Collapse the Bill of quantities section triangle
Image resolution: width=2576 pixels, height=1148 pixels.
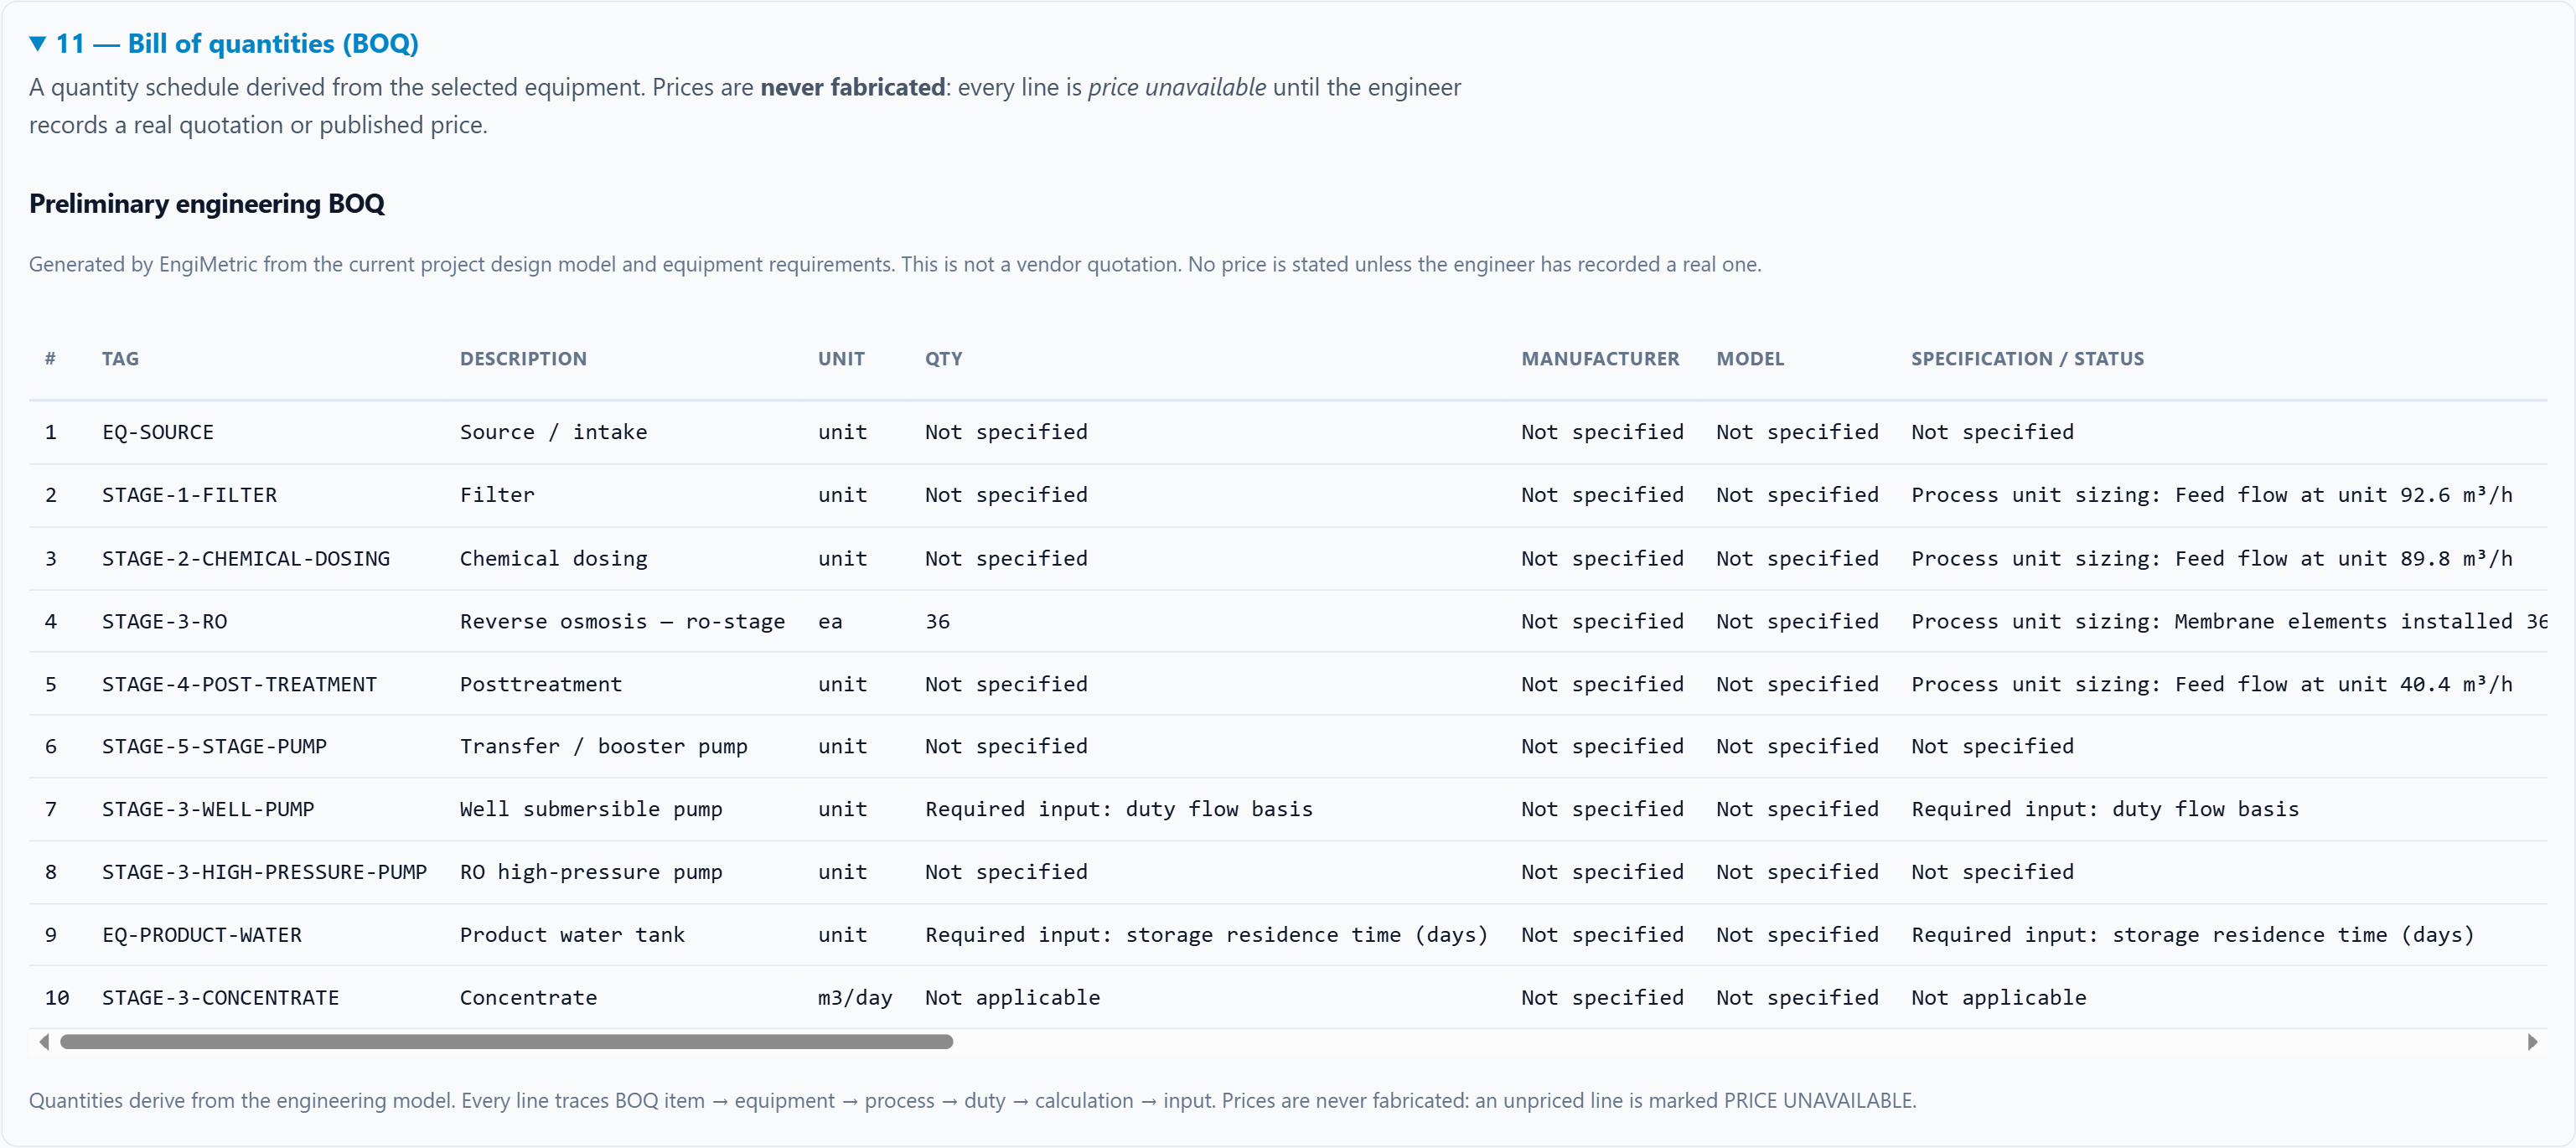tap(38, 44)
